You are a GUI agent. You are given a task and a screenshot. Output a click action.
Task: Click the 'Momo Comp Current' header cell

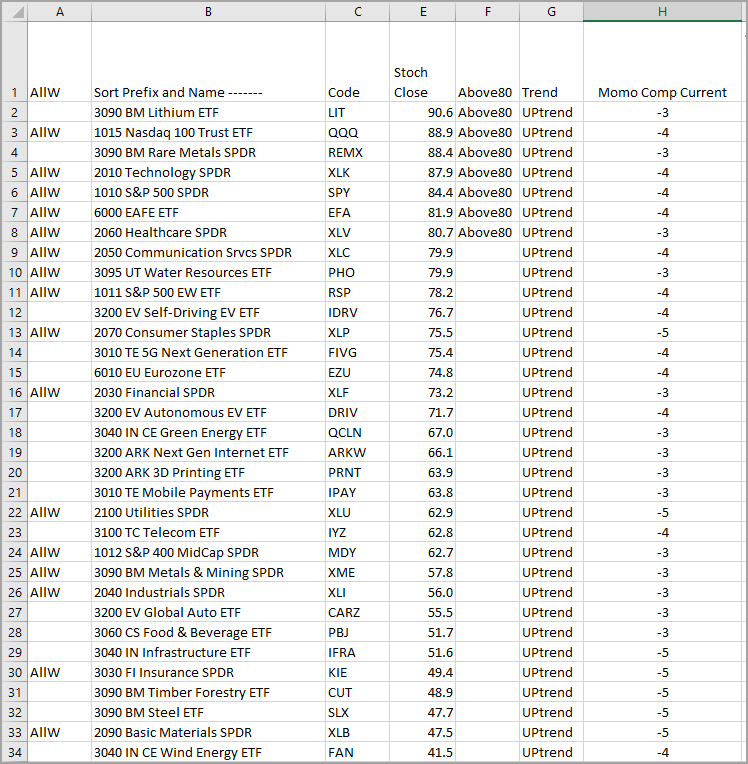tap(662, 62)
